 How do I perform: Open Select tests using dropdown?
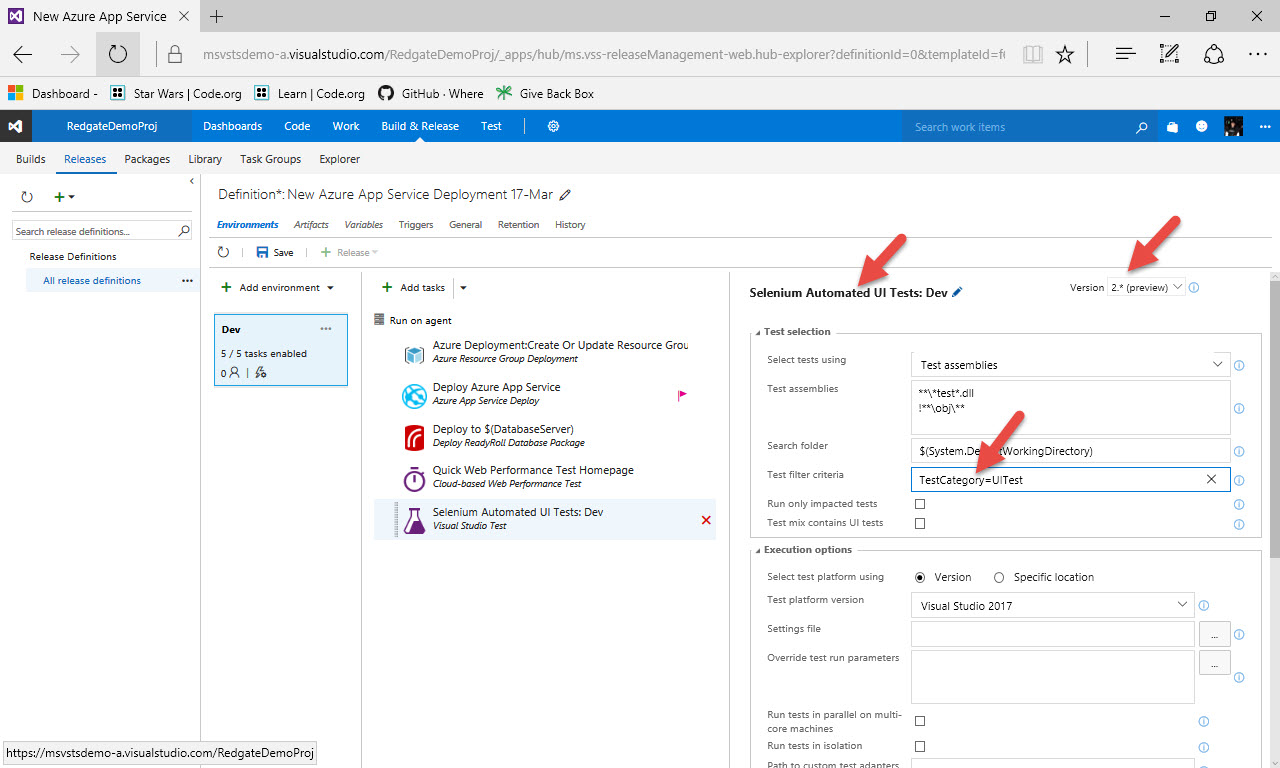coord(1070,365)
